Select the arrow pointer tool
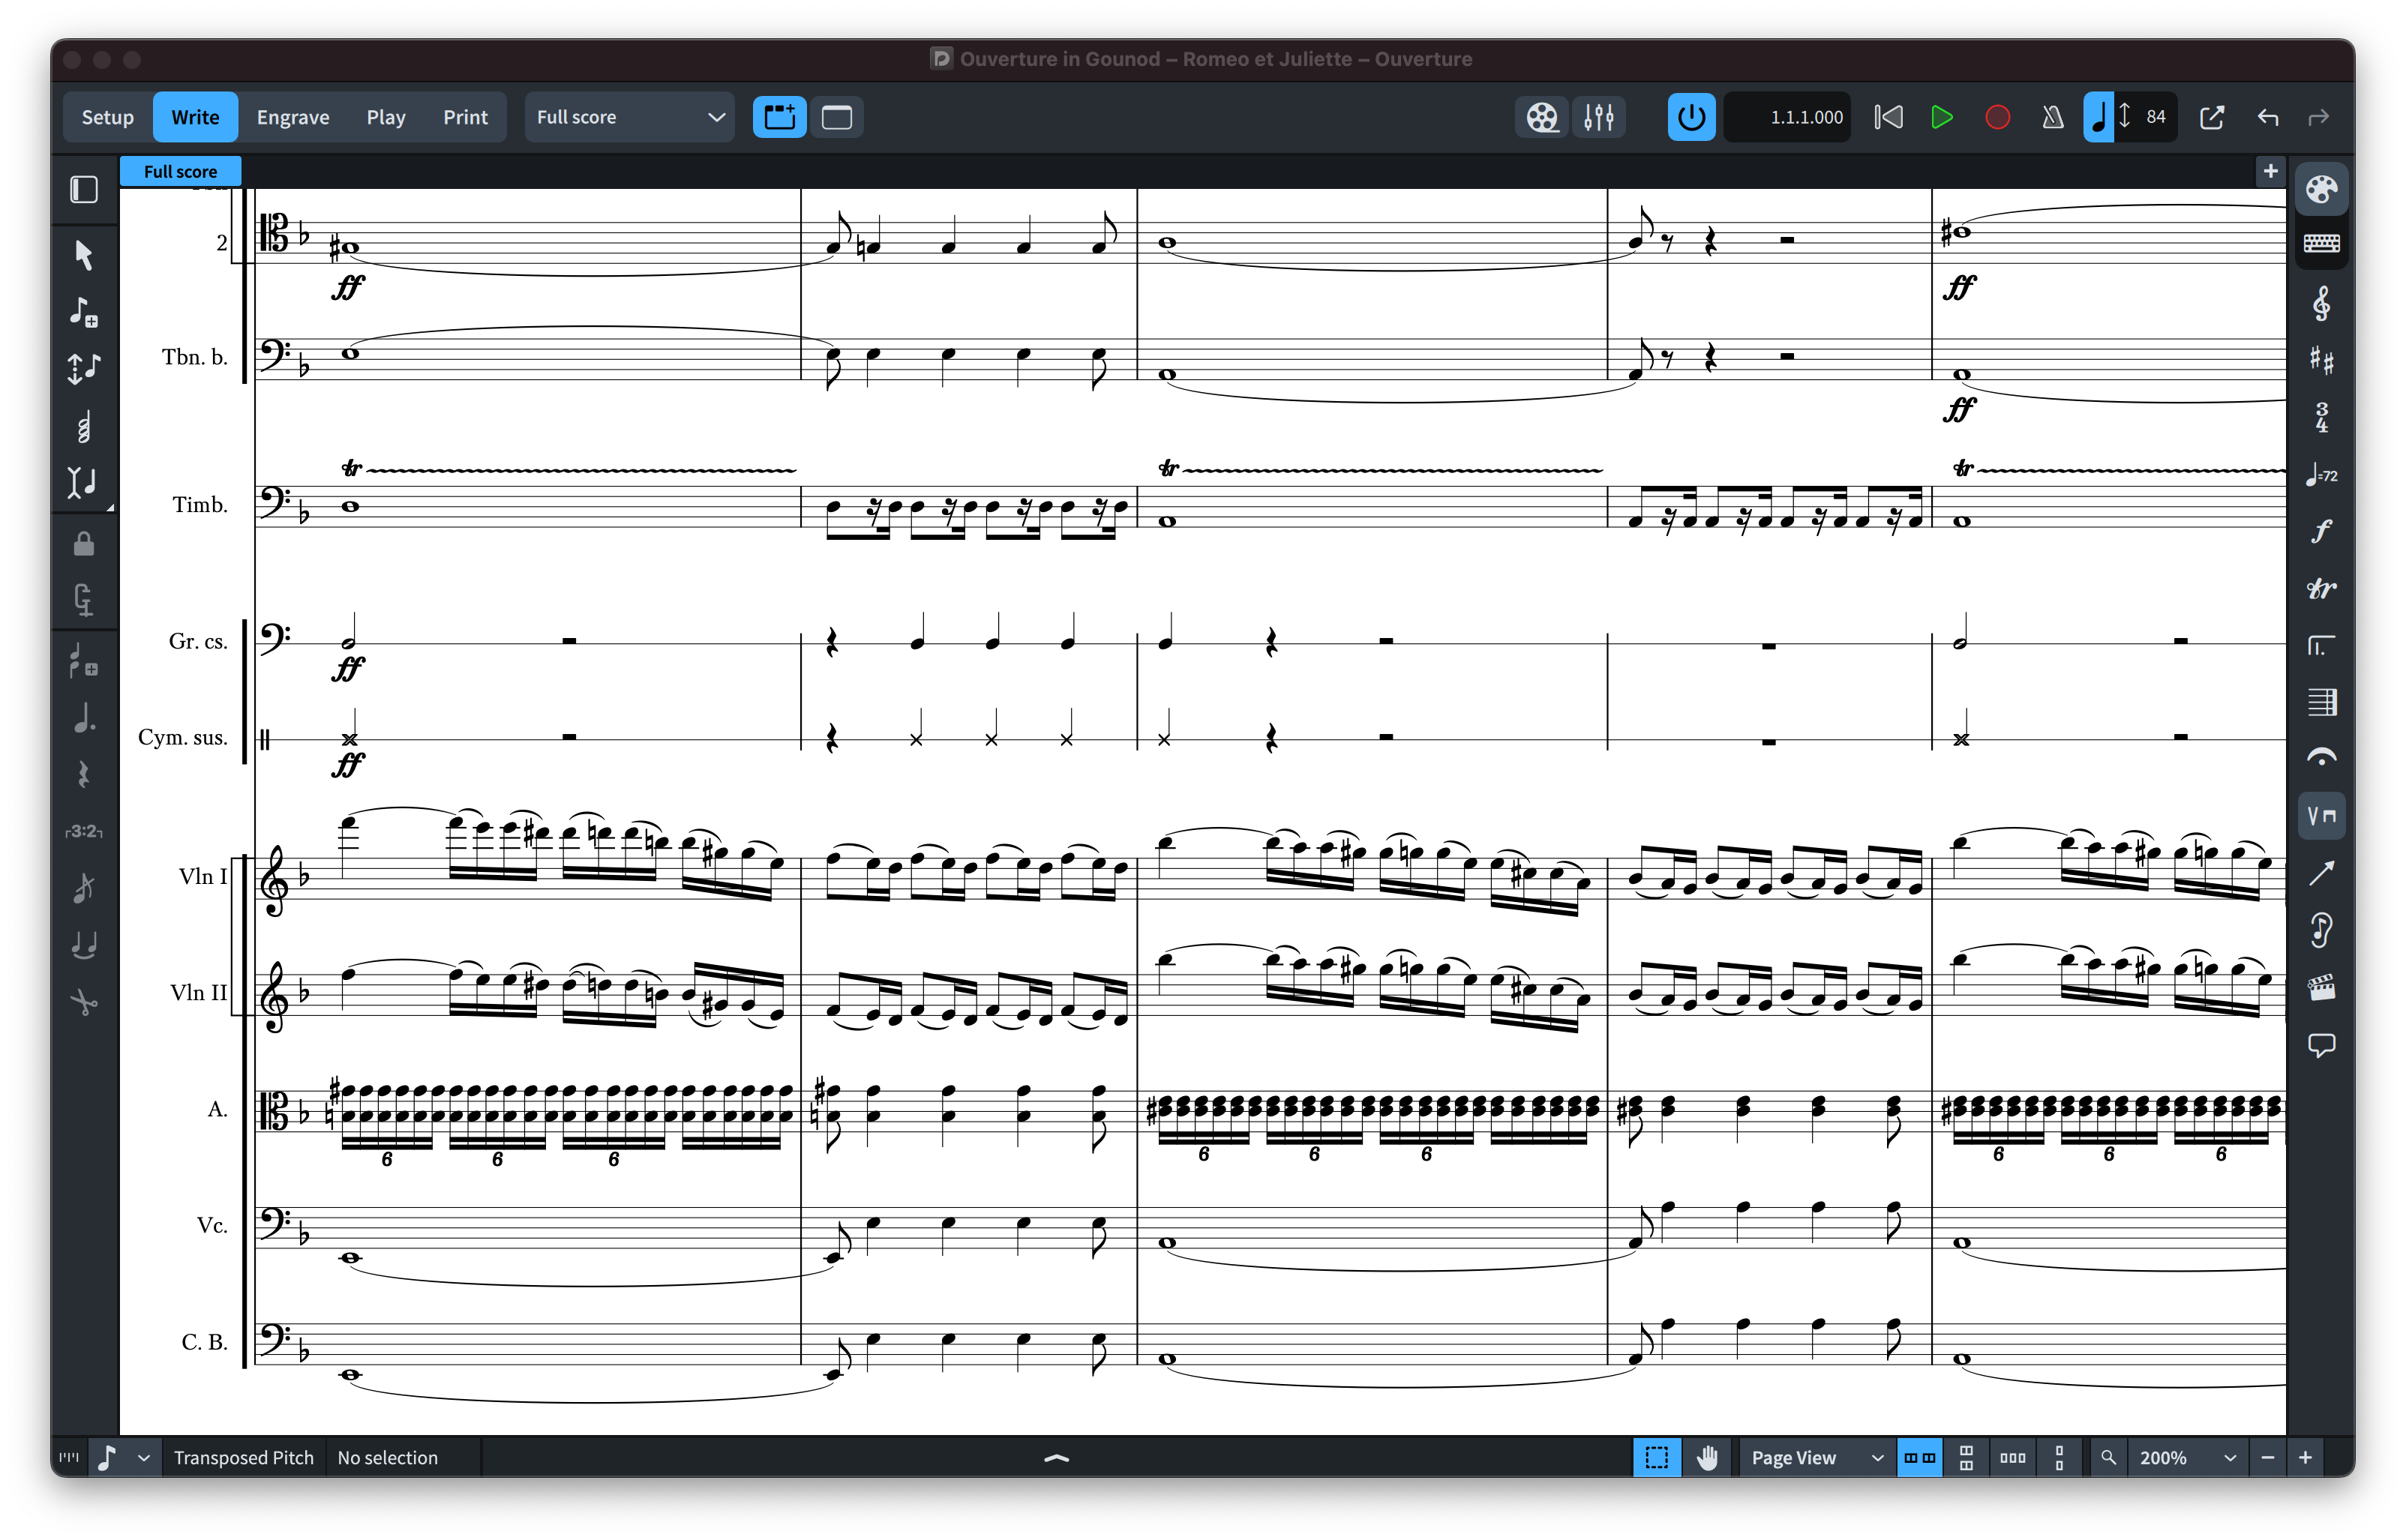 [84, 255]
